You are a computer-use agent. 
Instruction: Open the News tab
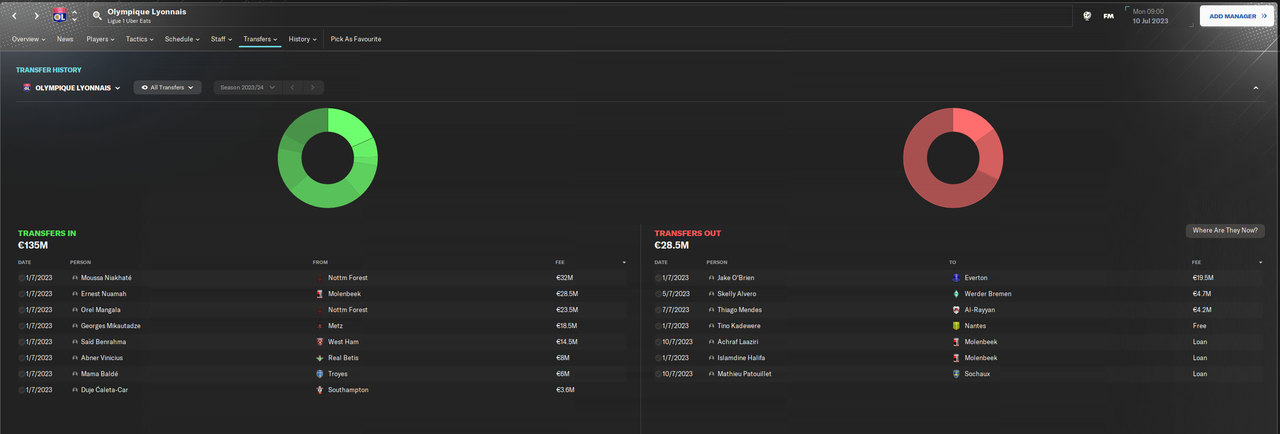click(x=65, y=39)
